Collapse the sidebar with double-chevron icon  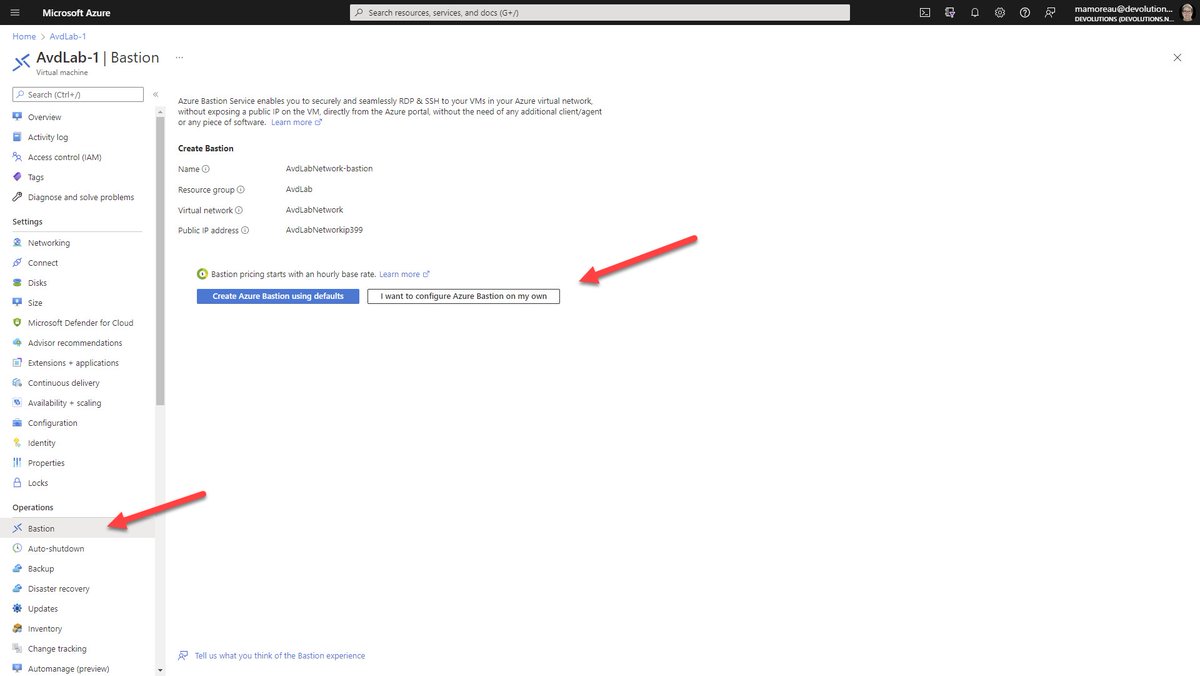pos(156,94)
